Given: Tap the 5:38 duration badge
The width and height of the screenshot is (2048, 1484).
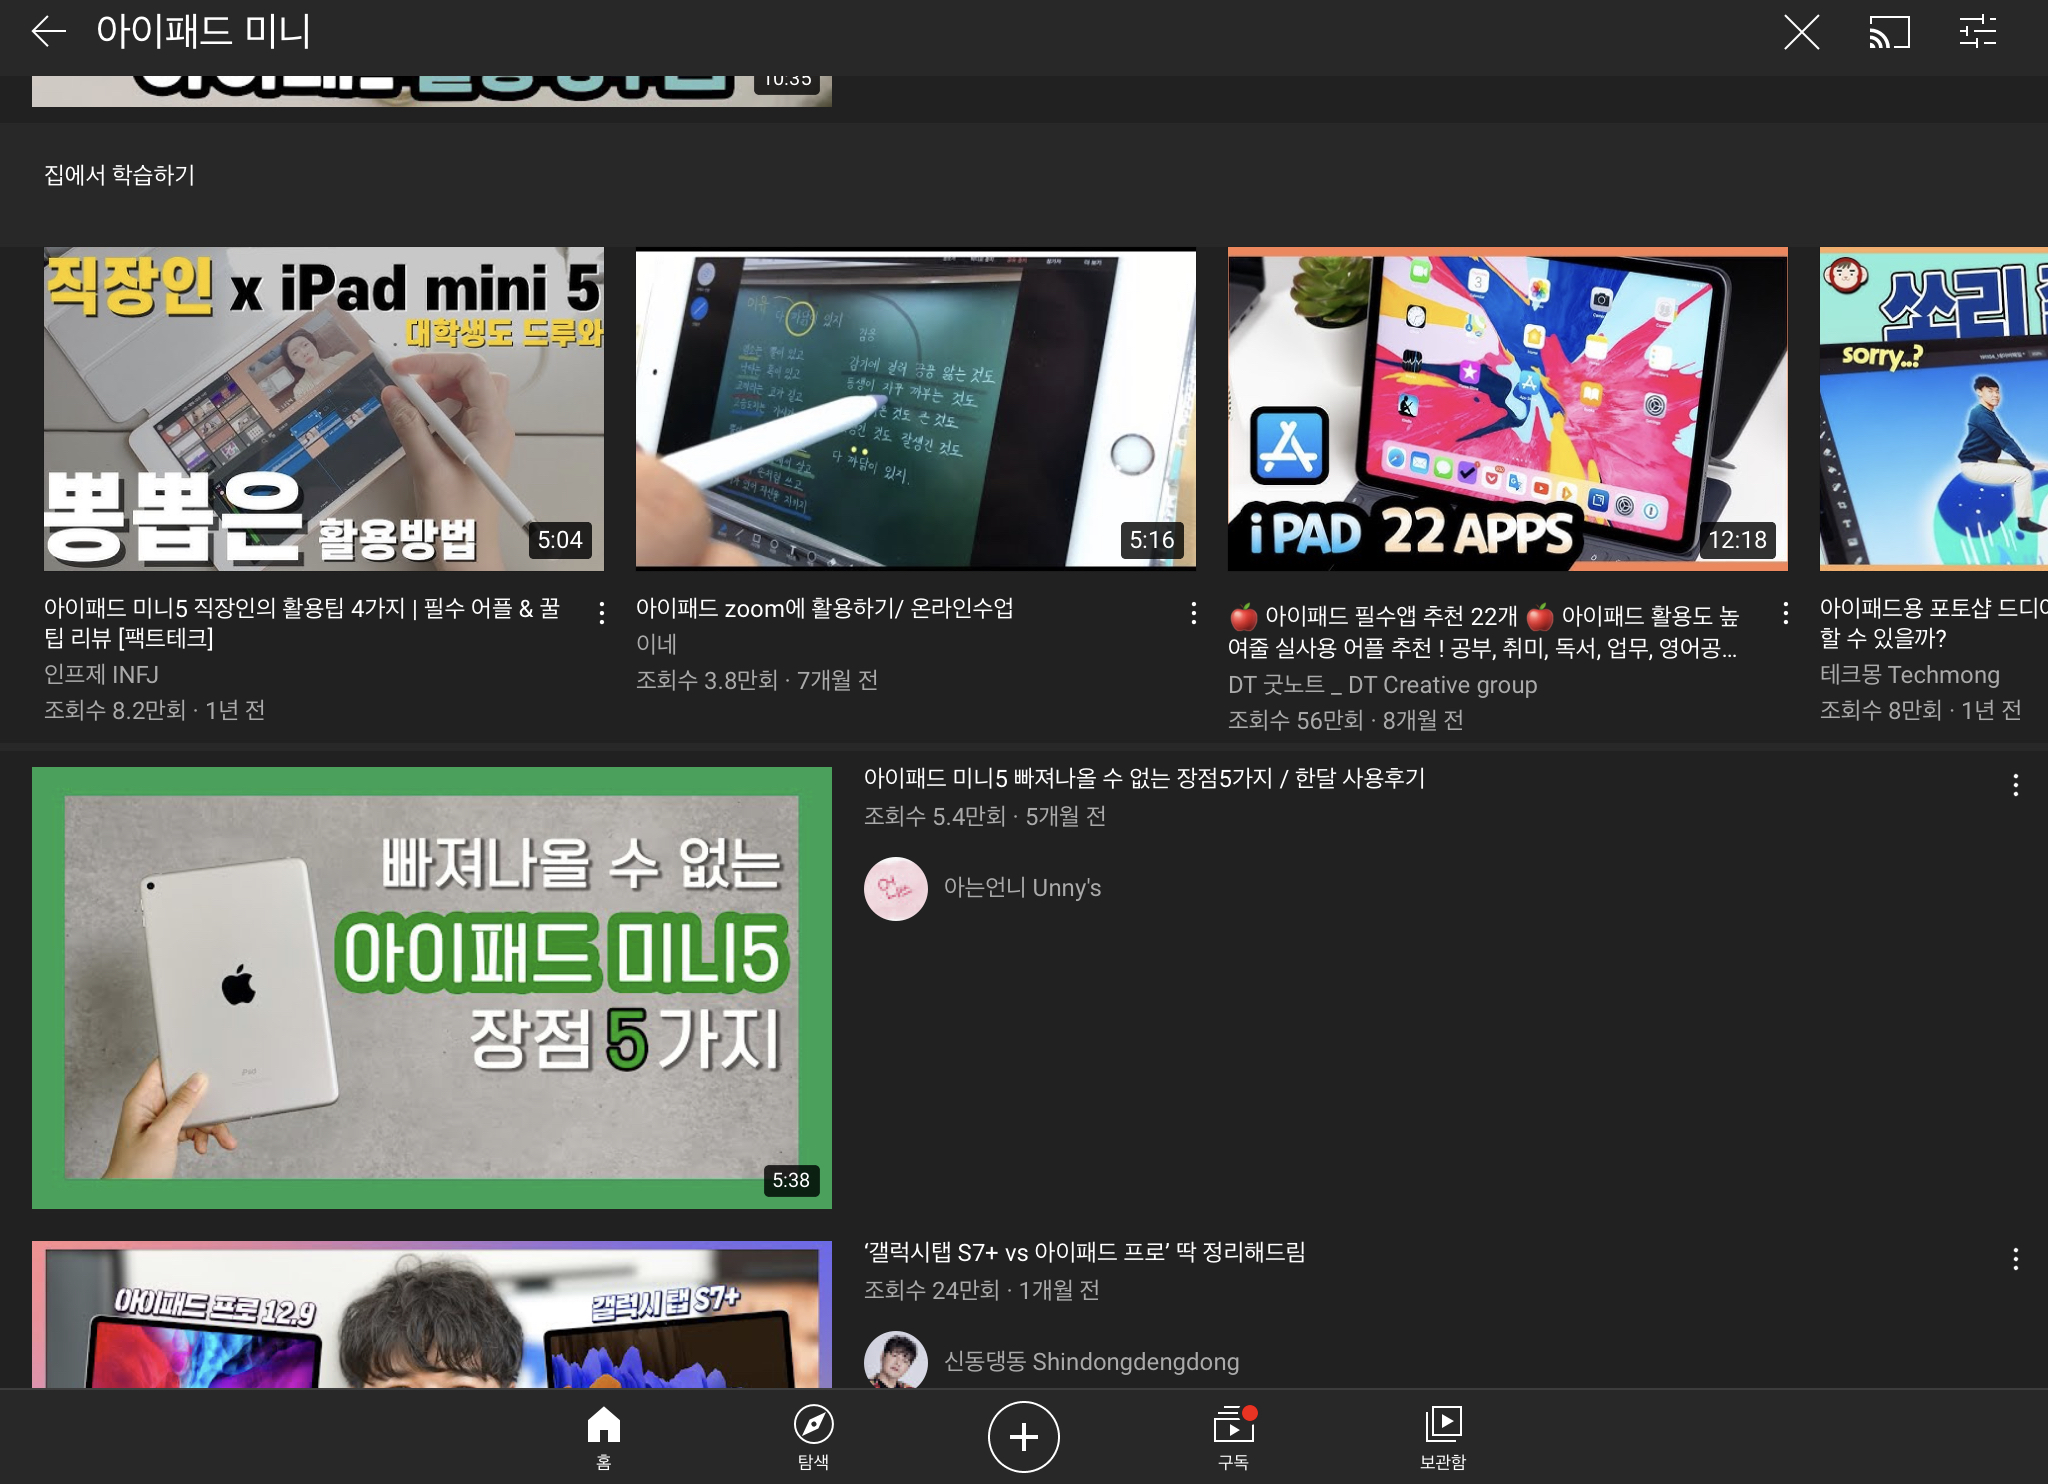Looking at the screenshot, I should (791, 1180).
